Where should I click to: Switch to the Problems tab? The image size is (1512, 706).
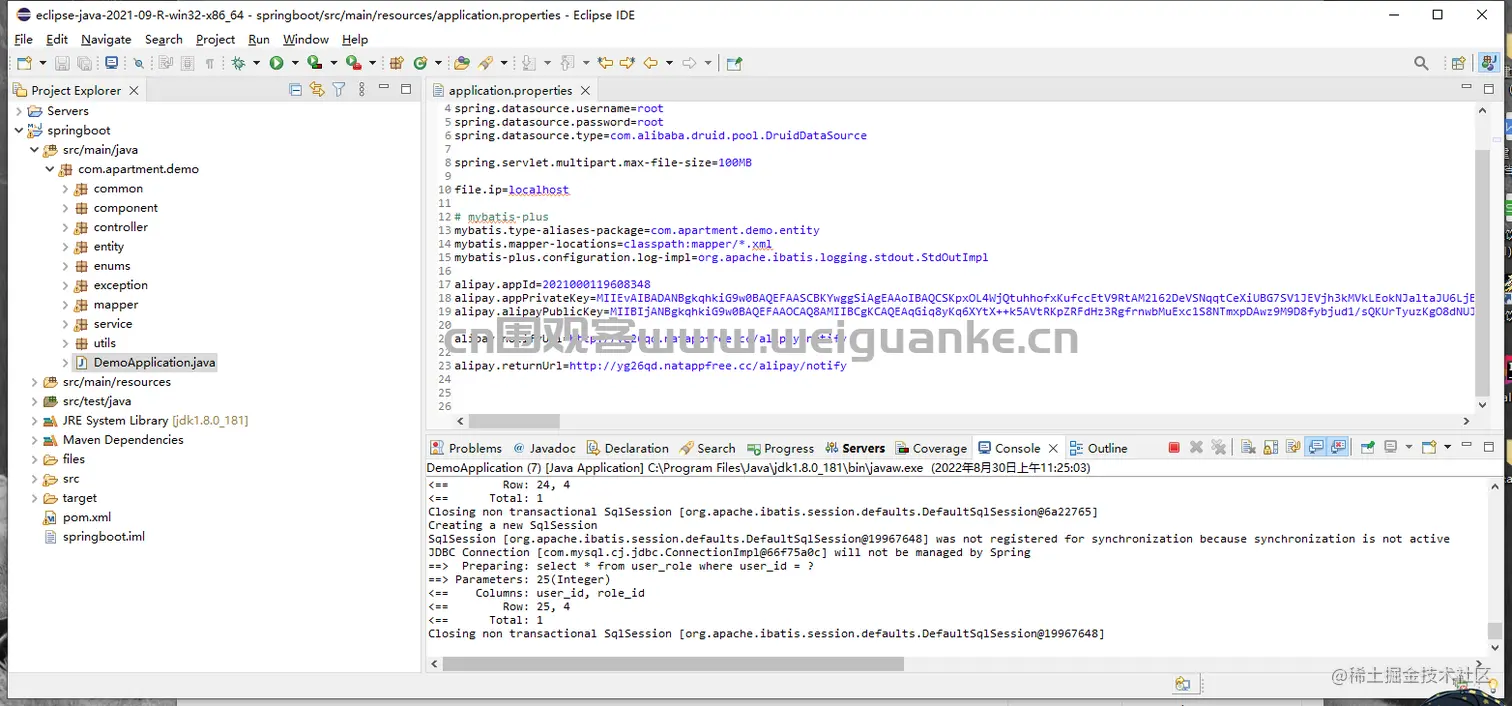466,448
